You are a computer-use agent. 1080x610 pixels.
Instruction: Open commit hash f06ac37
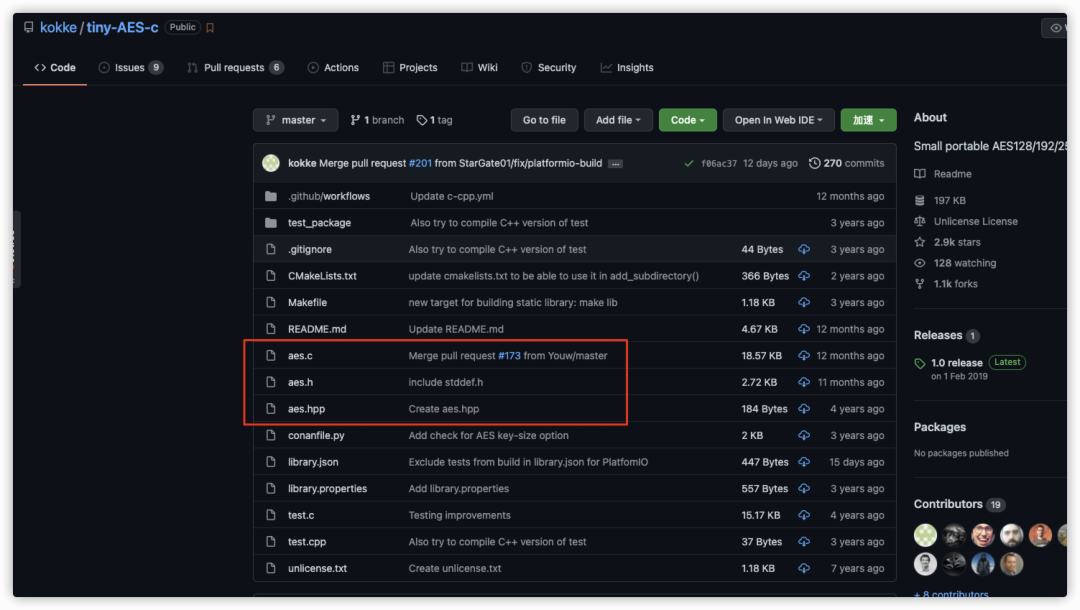(x=719, y=164)
